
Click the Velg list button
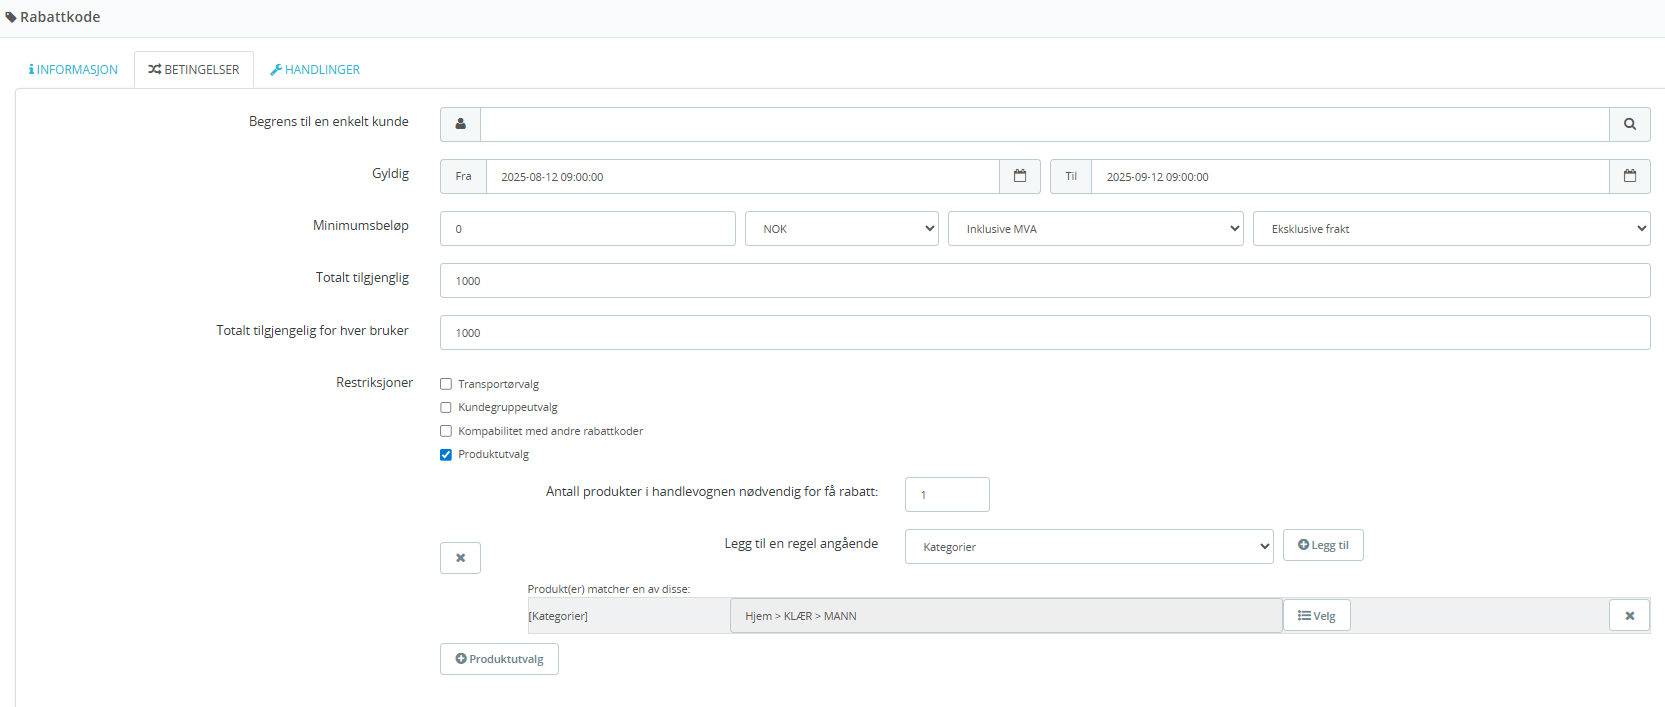[1316, 616]
